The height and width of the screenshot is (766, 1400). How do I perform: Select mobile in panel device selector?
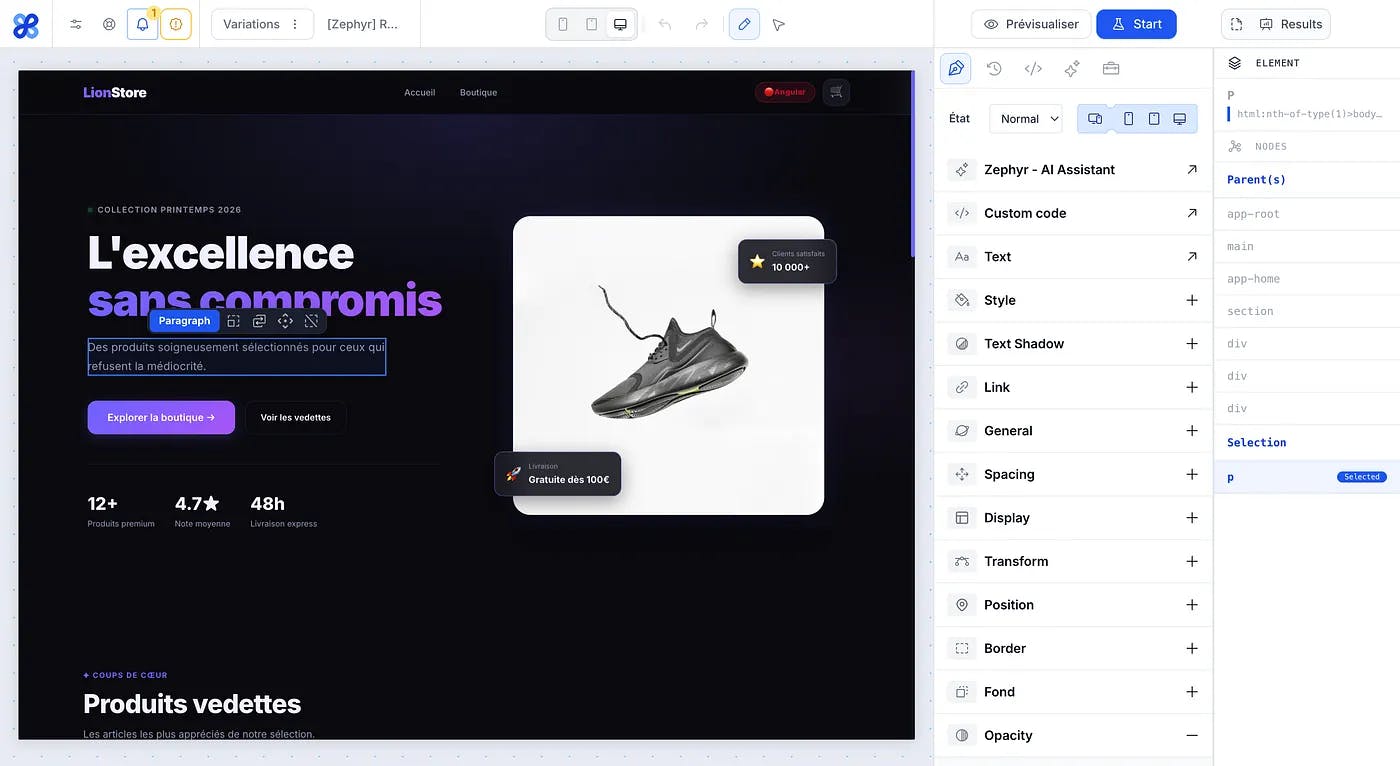point(1128,118)
